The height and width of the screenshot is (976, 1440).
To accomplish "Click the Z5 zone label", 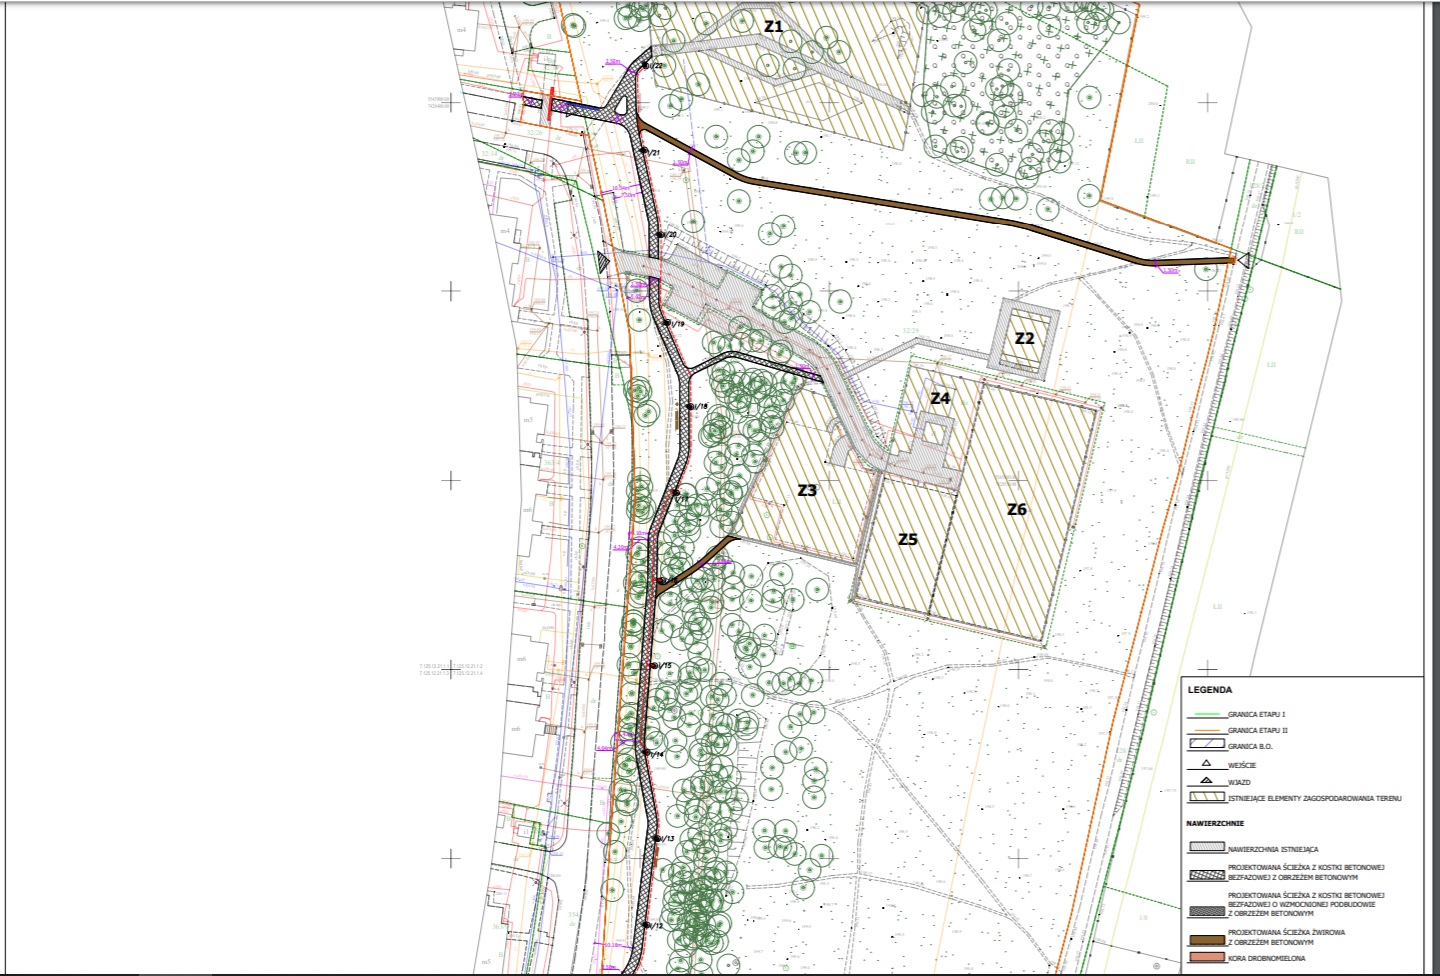I will (x=907, y=539).
